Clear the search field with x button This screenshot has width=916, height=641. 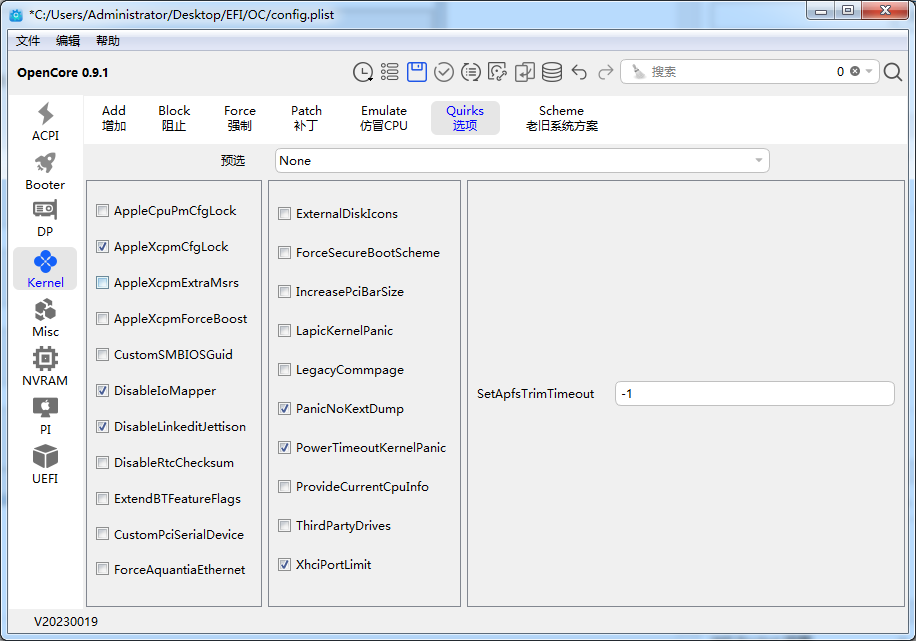[855, 72]
